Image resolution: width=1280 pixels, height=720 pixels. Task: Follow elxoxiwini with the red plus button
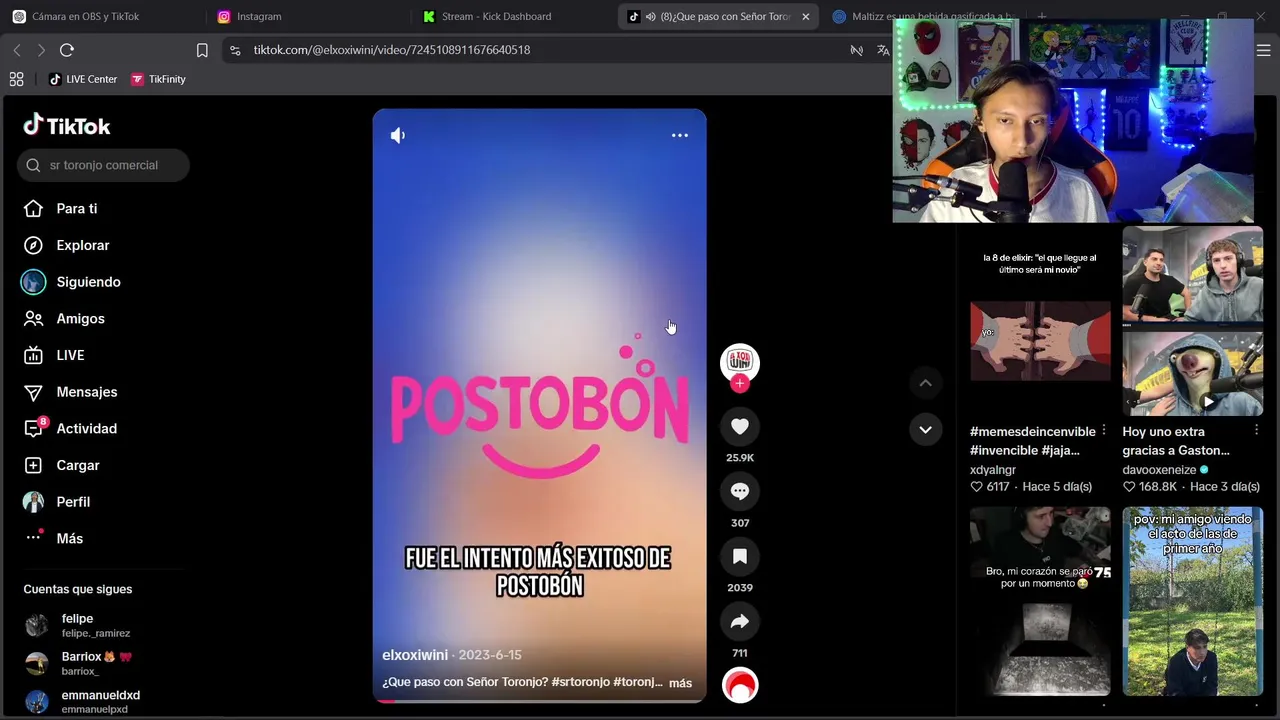click(740, 383)
